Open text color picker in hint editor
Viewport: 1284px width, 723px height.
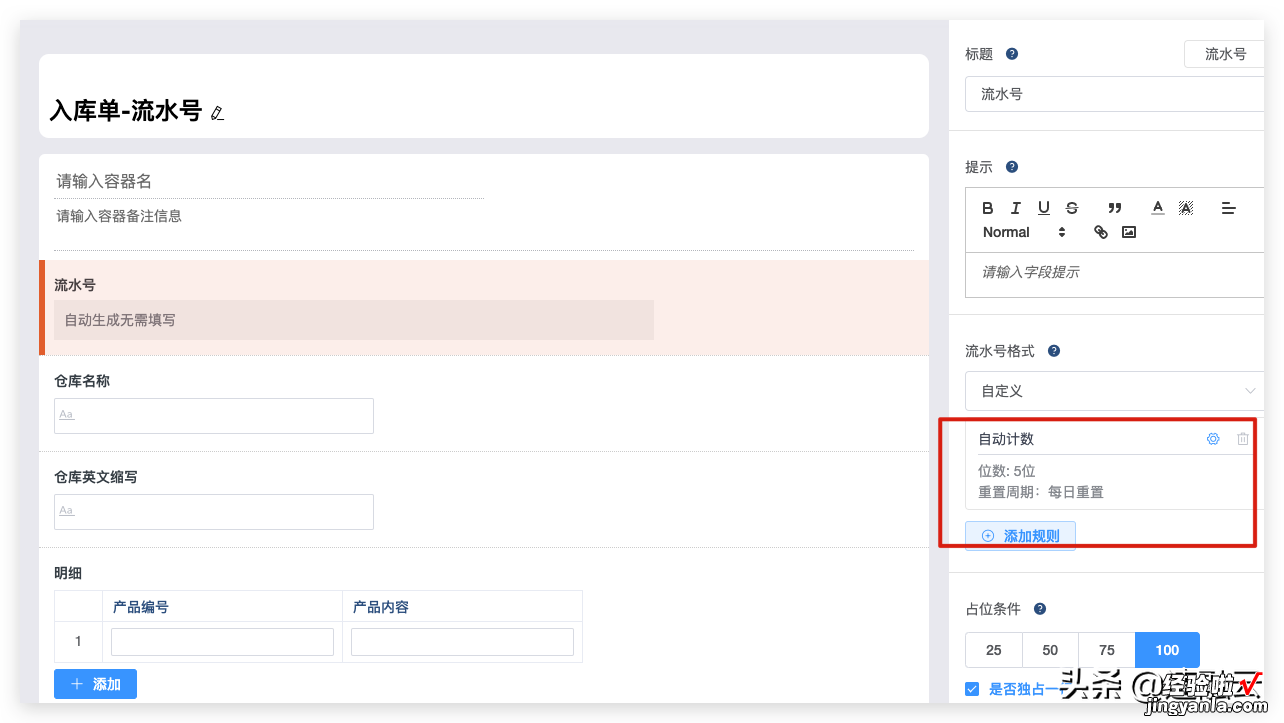point(1158,208)
